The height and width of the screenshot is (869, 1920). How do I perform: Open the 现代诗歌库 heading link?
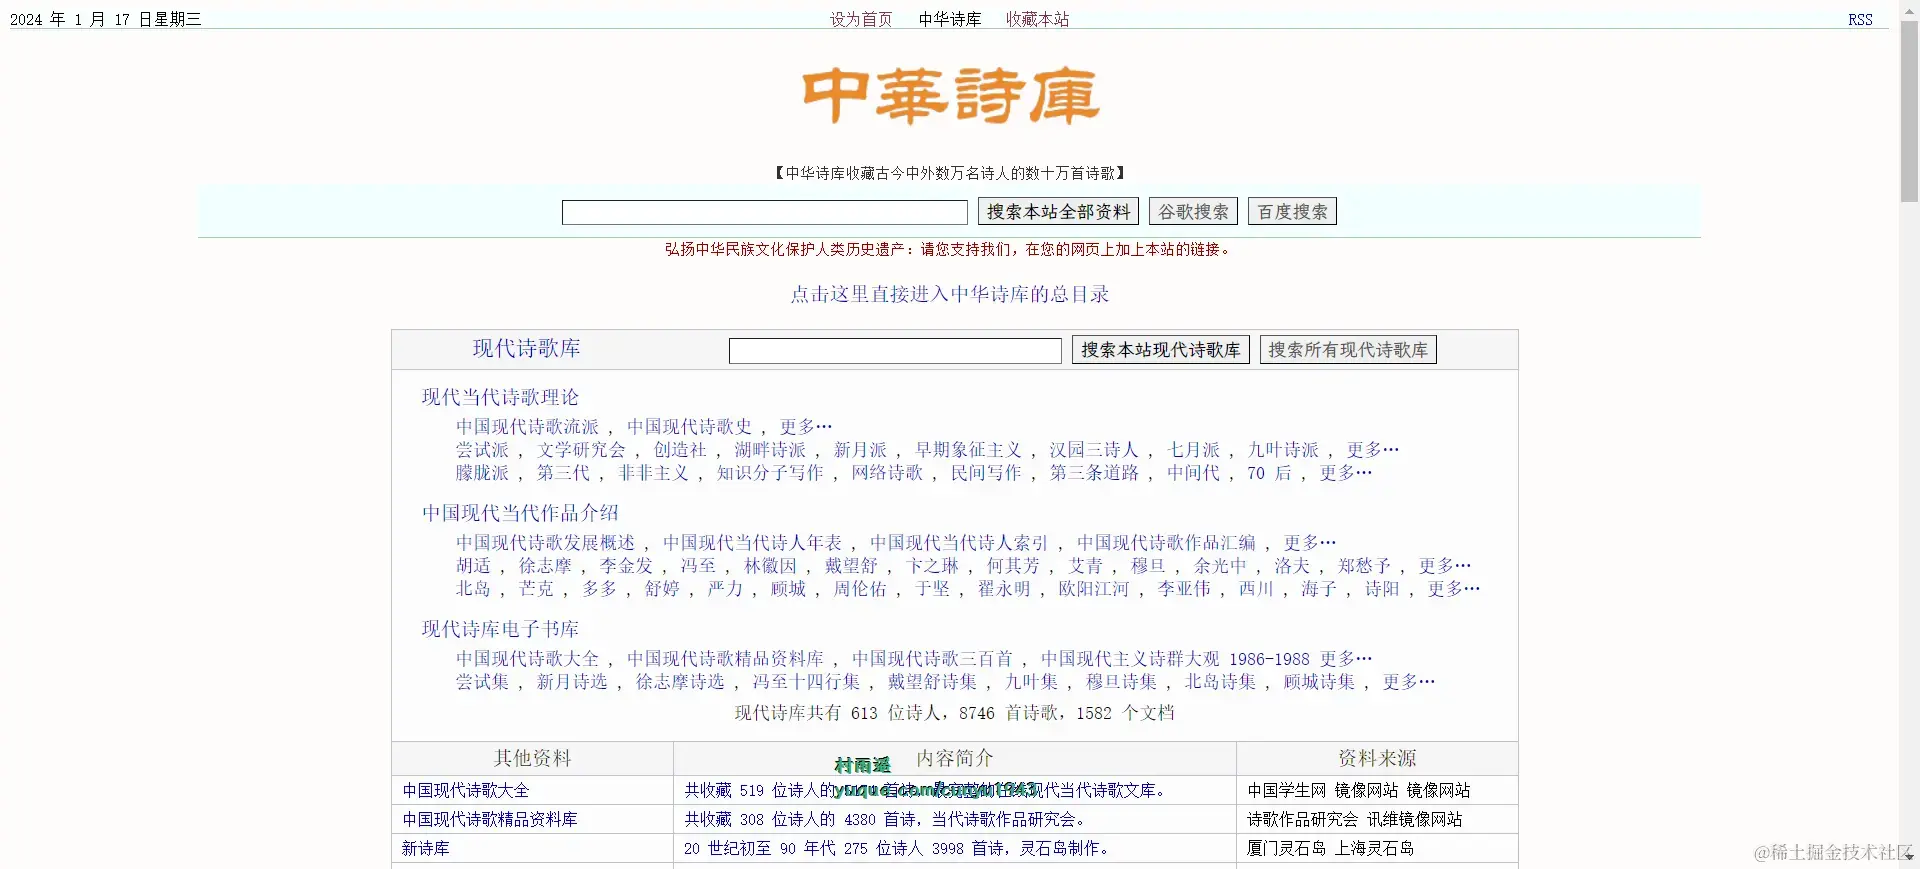526,348
